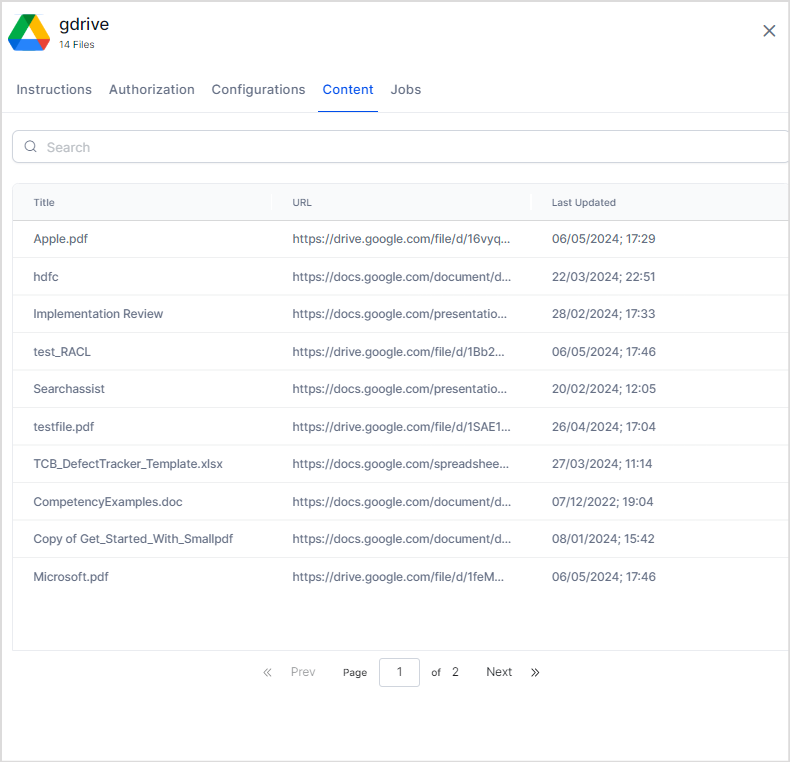This screenshot has width=790, height=762.
Task: Open the Apple.pdf drive URL link
Action: click(401, 239)
